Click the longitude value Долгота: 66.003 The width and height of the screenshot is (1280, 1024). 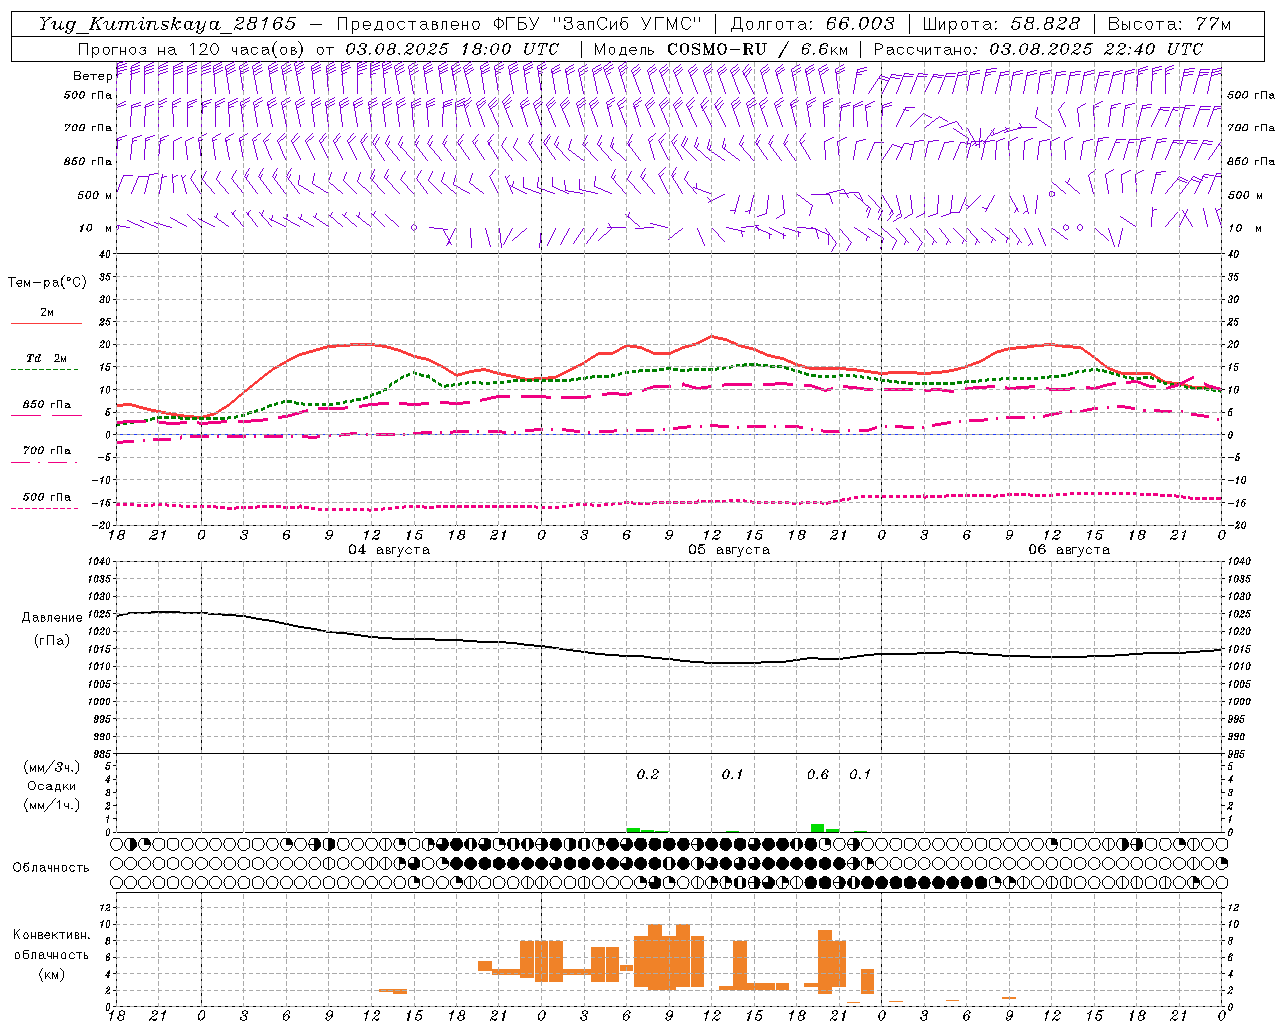tap(813, 24)
